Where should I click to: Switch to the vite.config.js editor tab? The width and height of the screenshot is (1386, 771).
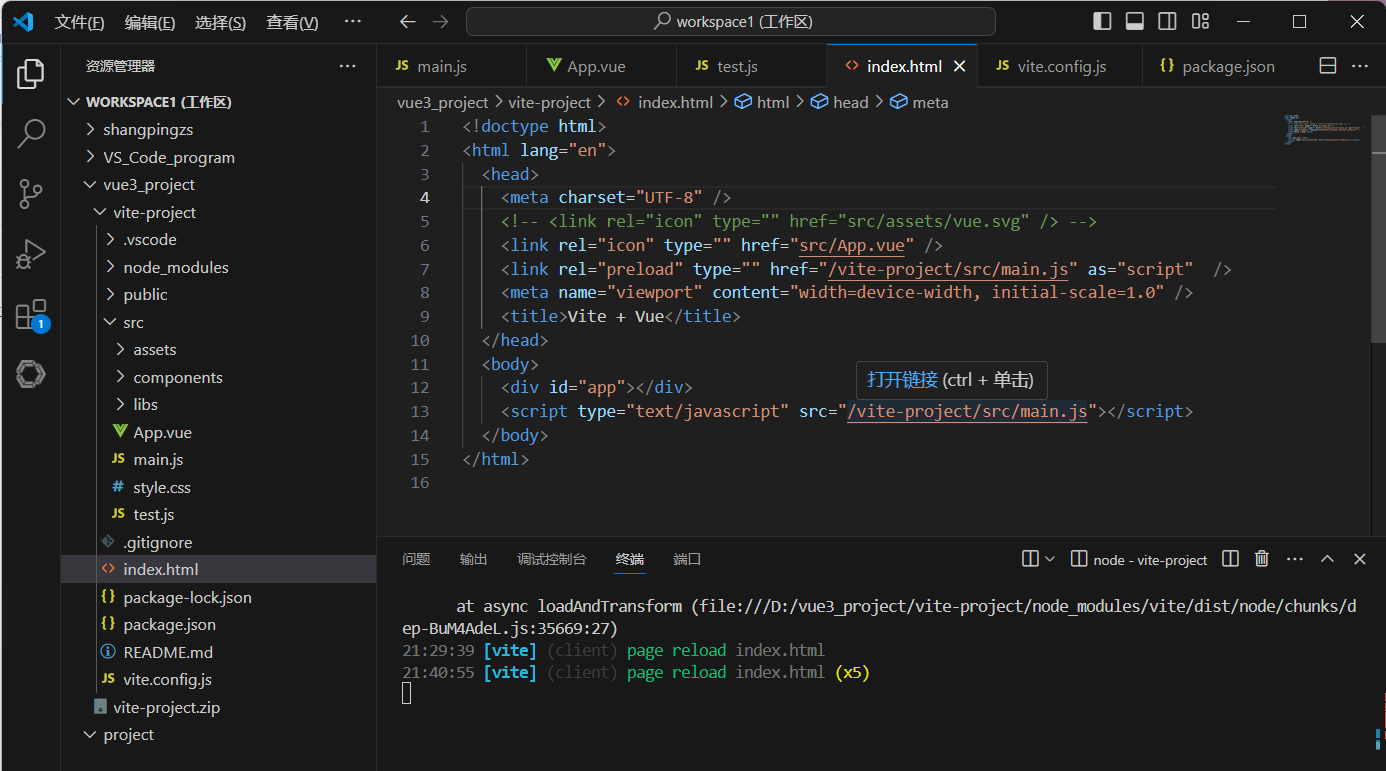(x=1059, y=66)
